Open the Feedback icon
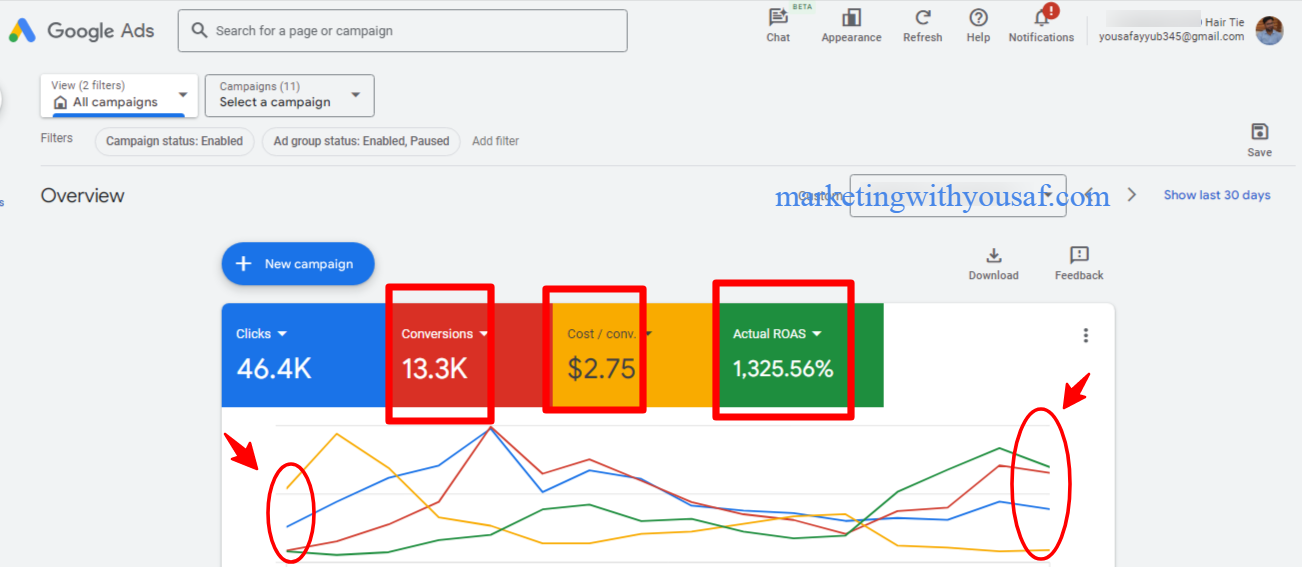 (1079, 256)
